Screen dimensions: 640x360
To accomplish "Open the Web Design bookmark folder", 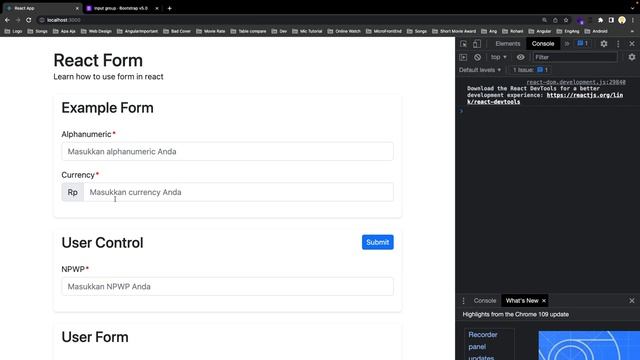I will click(x=96, y=31).
